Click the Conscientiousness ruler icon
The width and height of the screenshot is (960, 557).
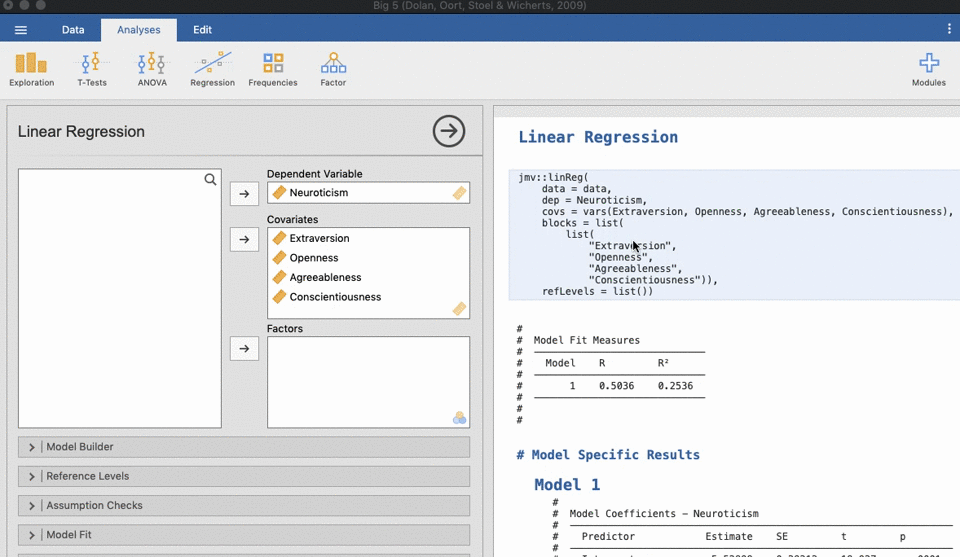click(x=279, y=297)
